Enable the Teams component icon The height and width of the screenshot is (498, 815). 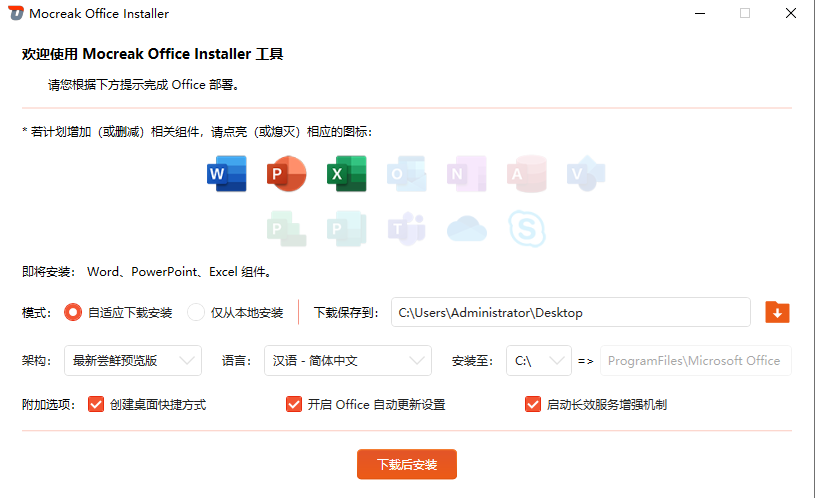406,229
